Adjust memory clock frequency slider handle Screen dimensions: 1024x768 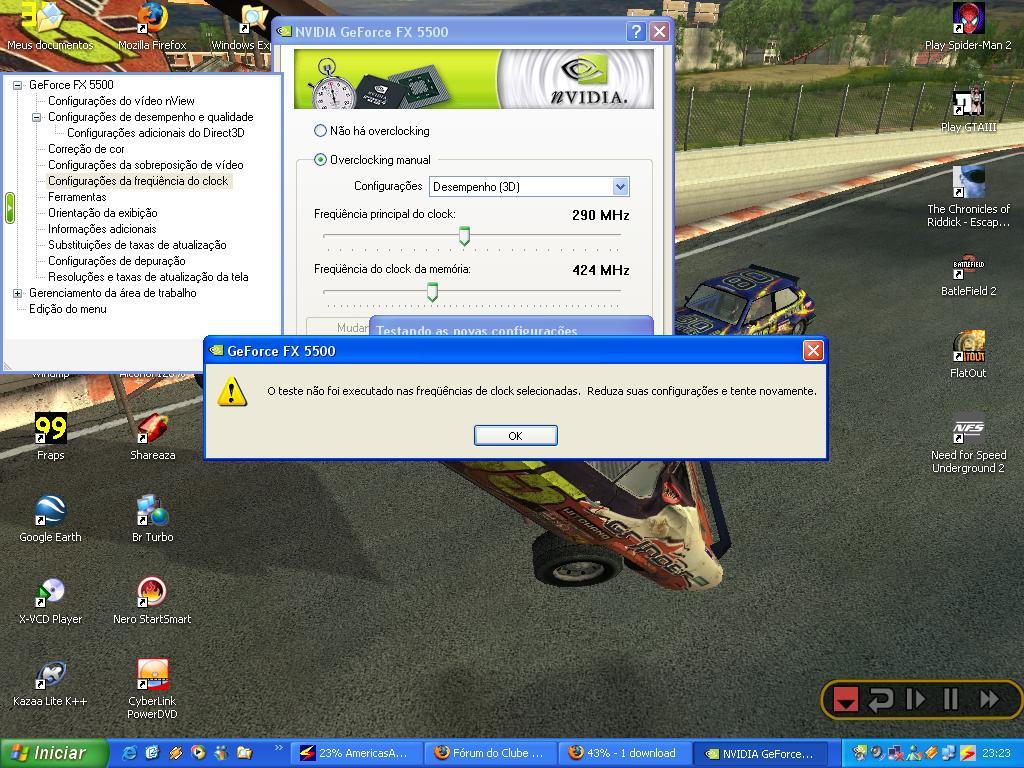[x=432, y=292]
